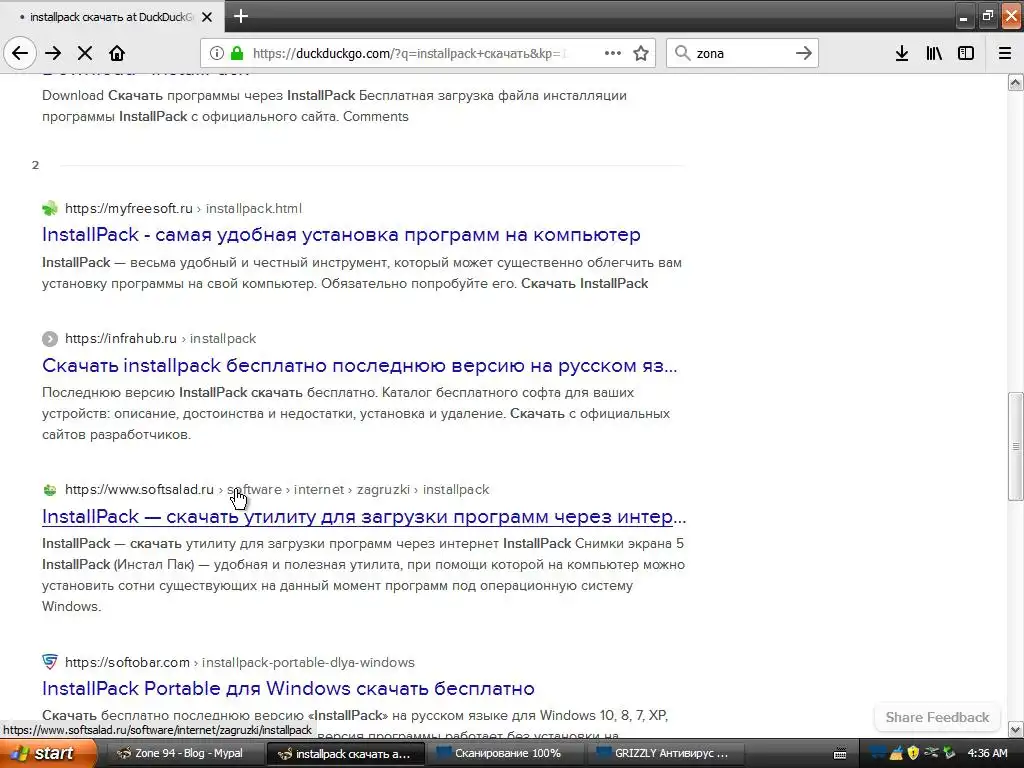Click the search magnifier icon beside zona
This screenshot has height=768, width=1024.
tap(682, 54)
